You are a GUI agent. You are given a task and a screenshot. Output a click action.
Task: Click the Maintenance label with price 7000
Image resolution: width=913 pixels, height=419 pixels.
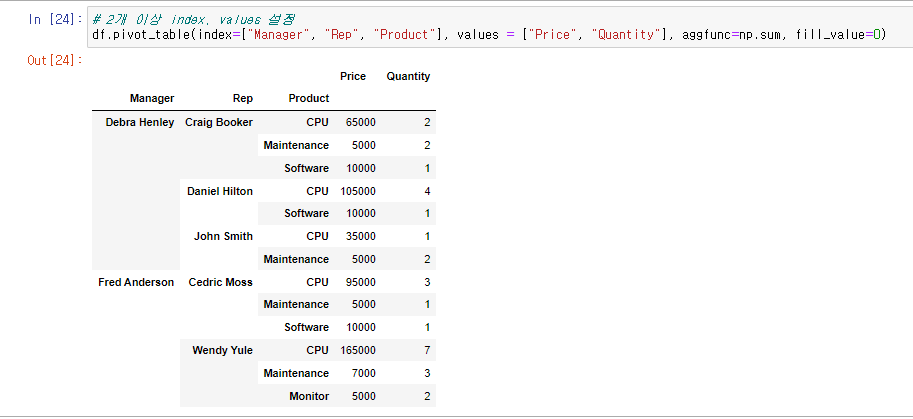[296, 373]
